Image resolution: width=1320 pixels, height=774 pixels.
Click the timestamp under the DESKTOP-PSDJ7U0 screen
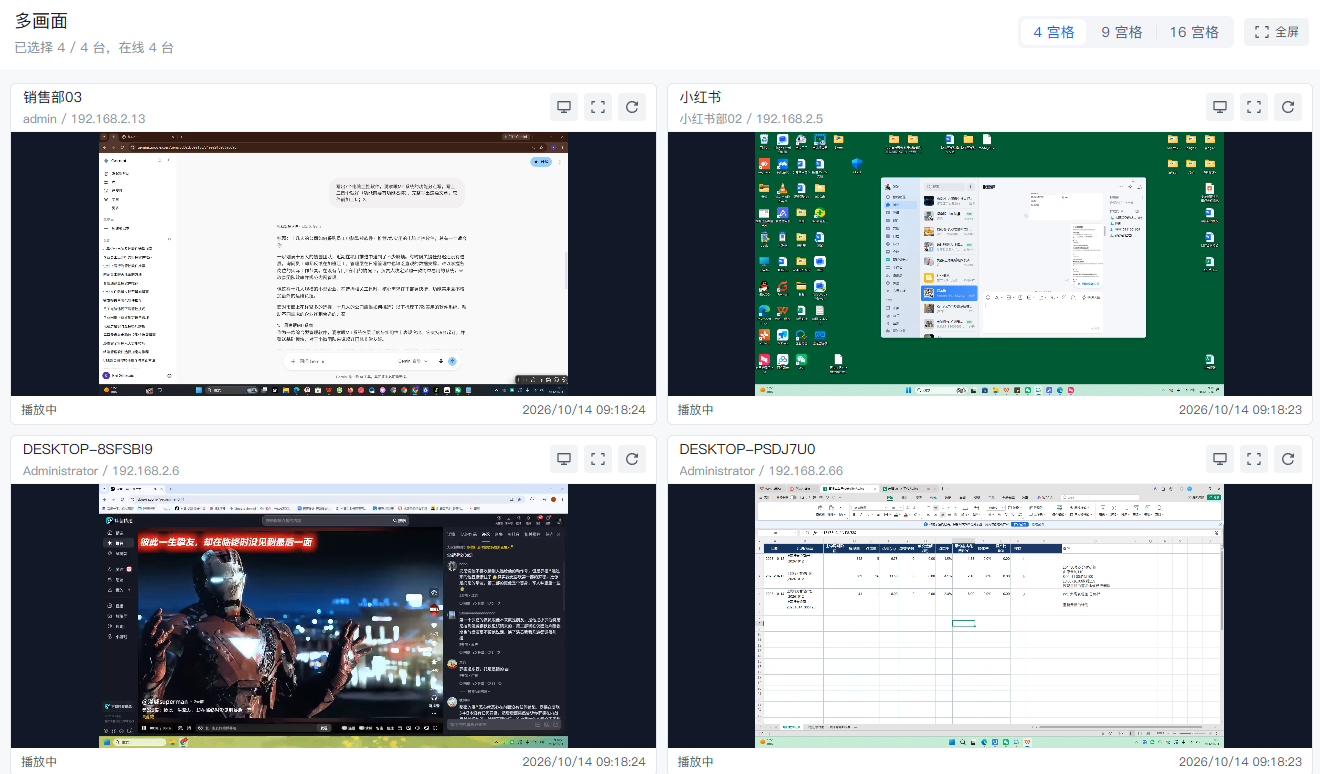[x=1240, y=762]
